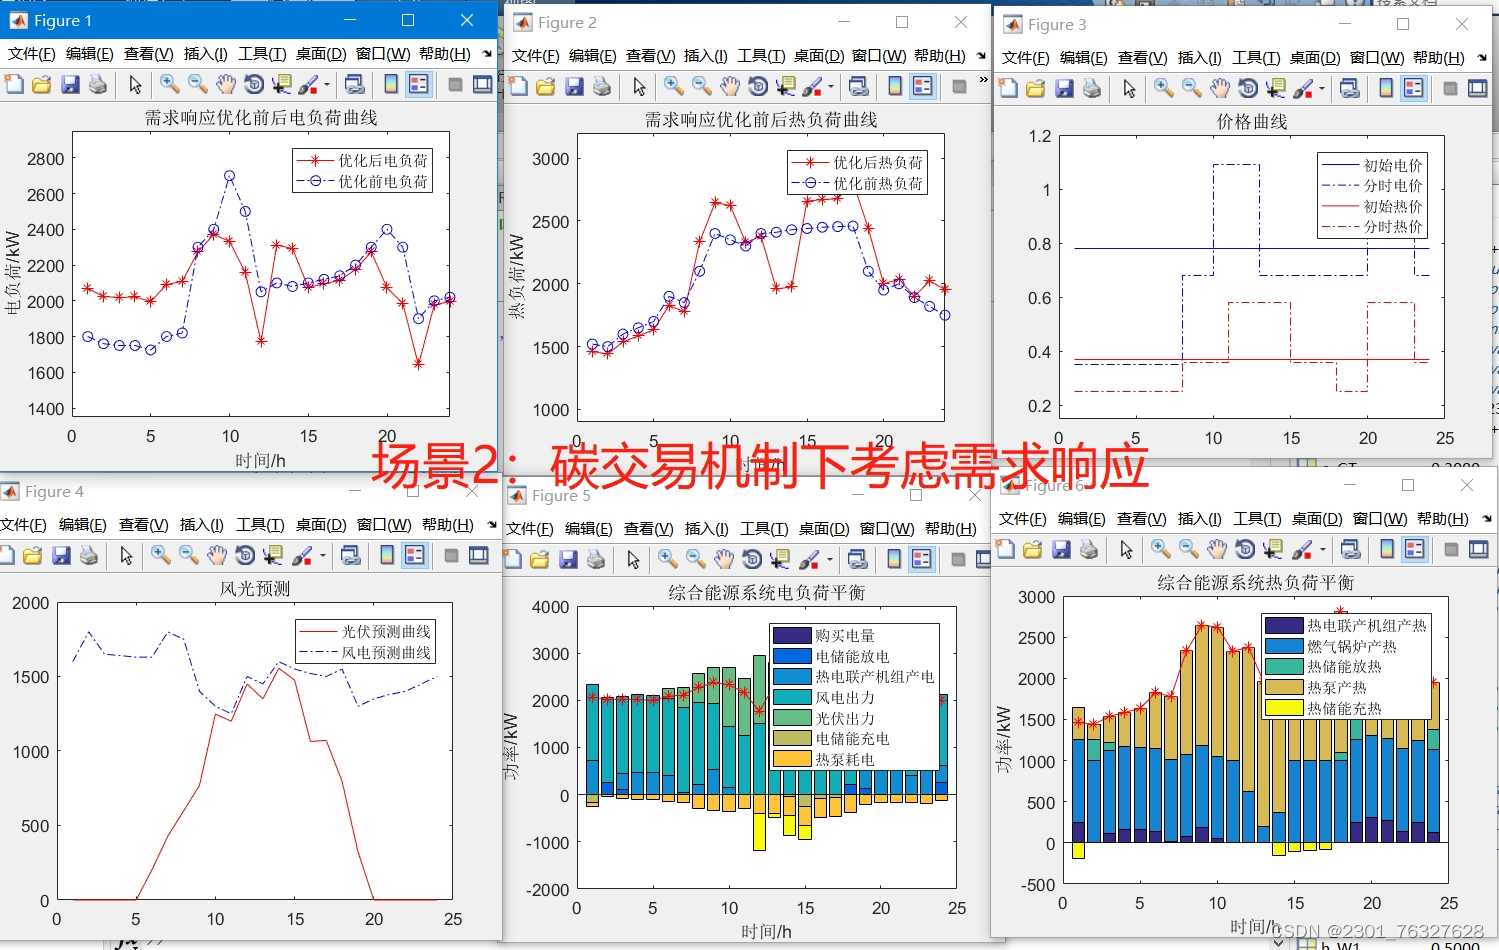Screen dimensions: 1499x950
Task: Toggle Insert Legend icon in Figure 1
Action: click(x=419, y=85)
